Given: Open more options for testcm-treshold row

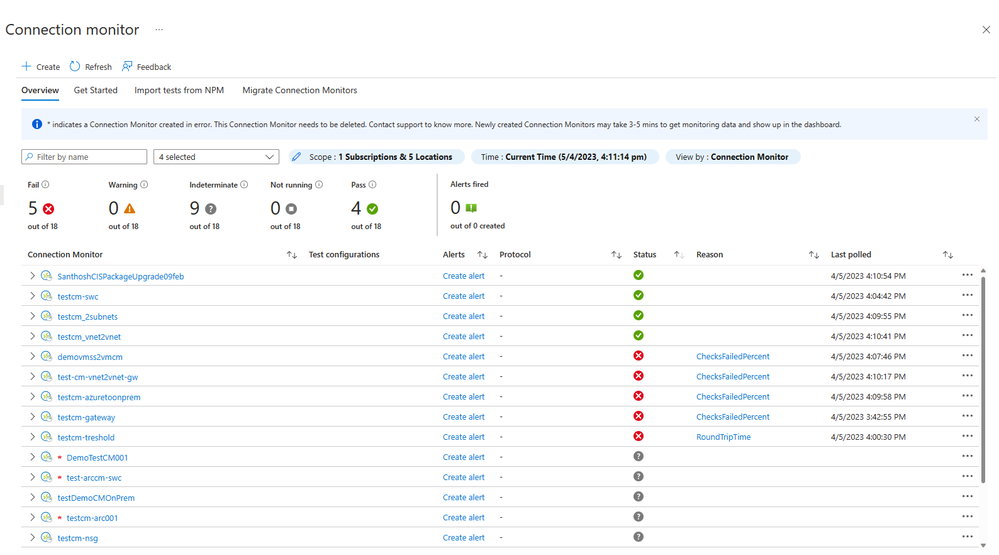Looking at the screenshot, I should [967, 436].
